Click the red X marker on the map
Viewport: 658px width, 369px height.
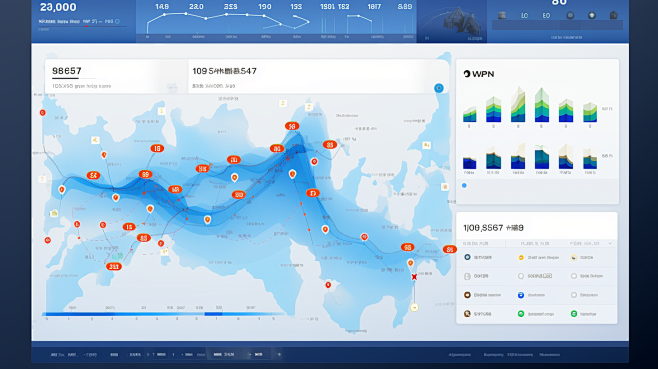coord(414,277)
